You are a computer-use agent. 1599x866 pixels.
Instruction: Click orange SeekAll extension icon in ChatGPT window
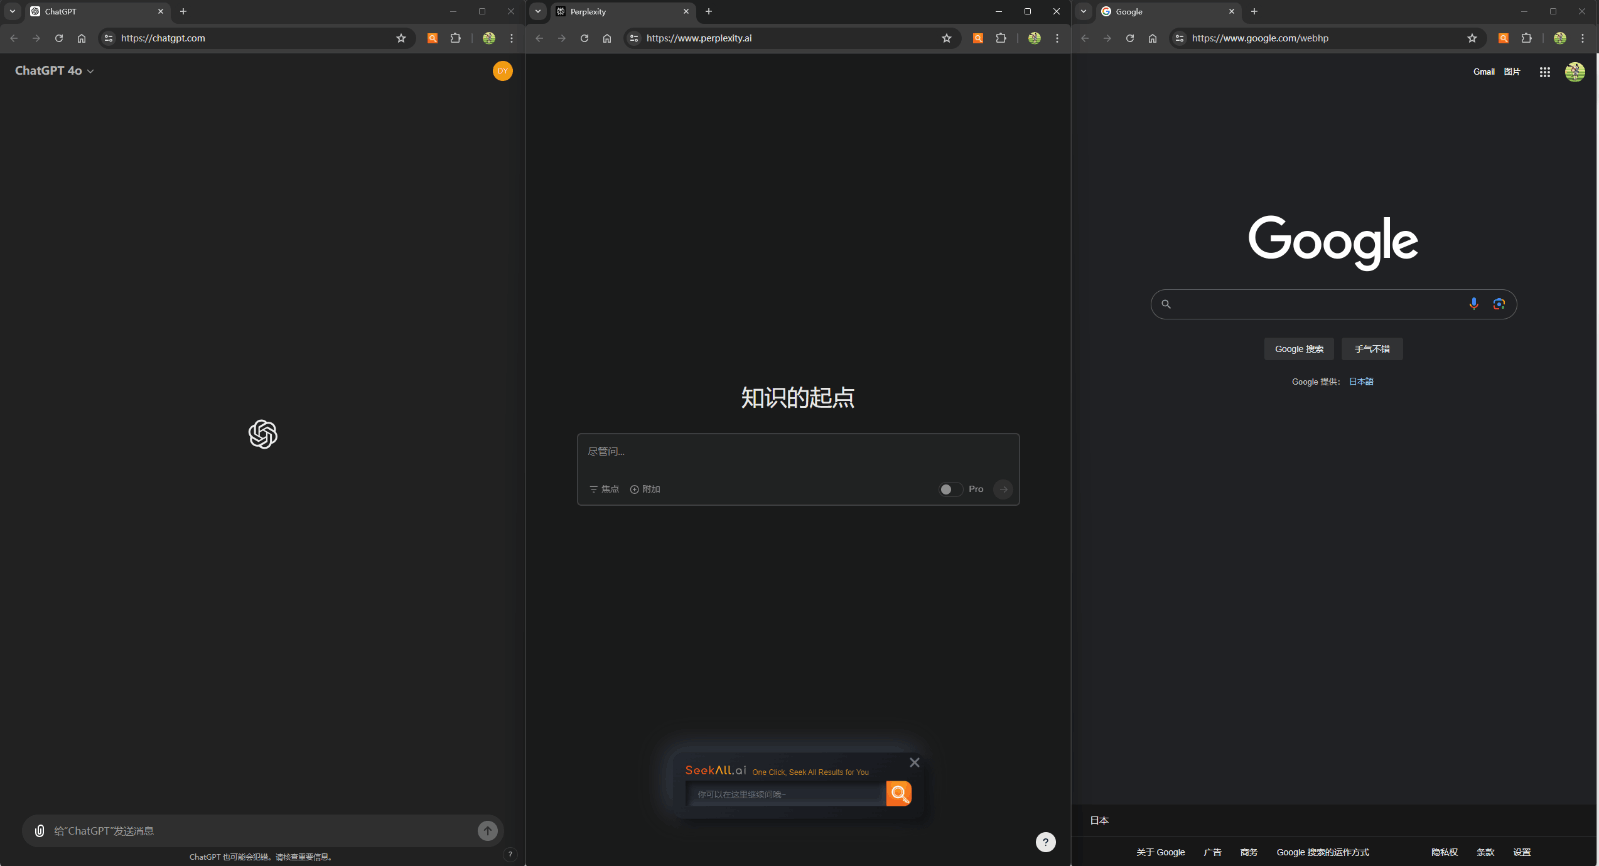[433, 38]
